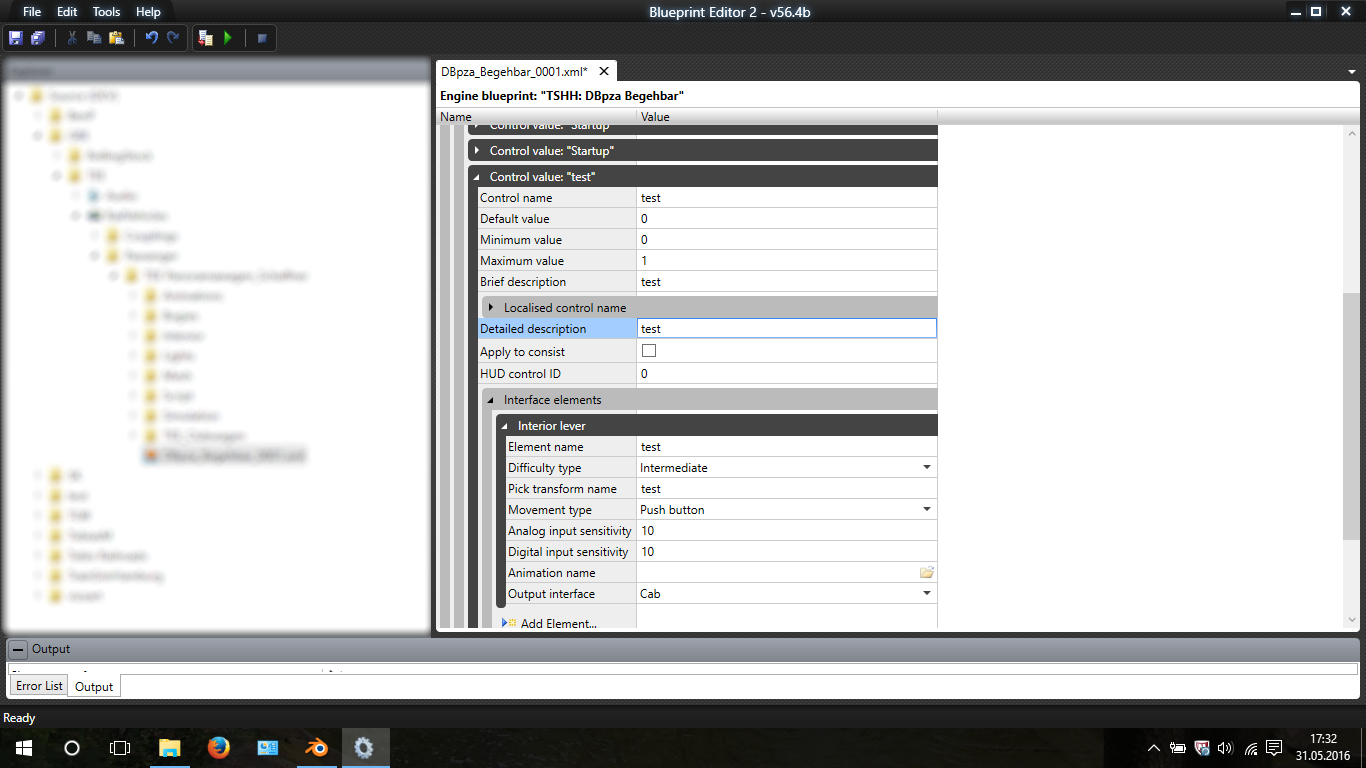1366x768 pixels.
Task: Open the Help menu
Action: tap(148, 12)
